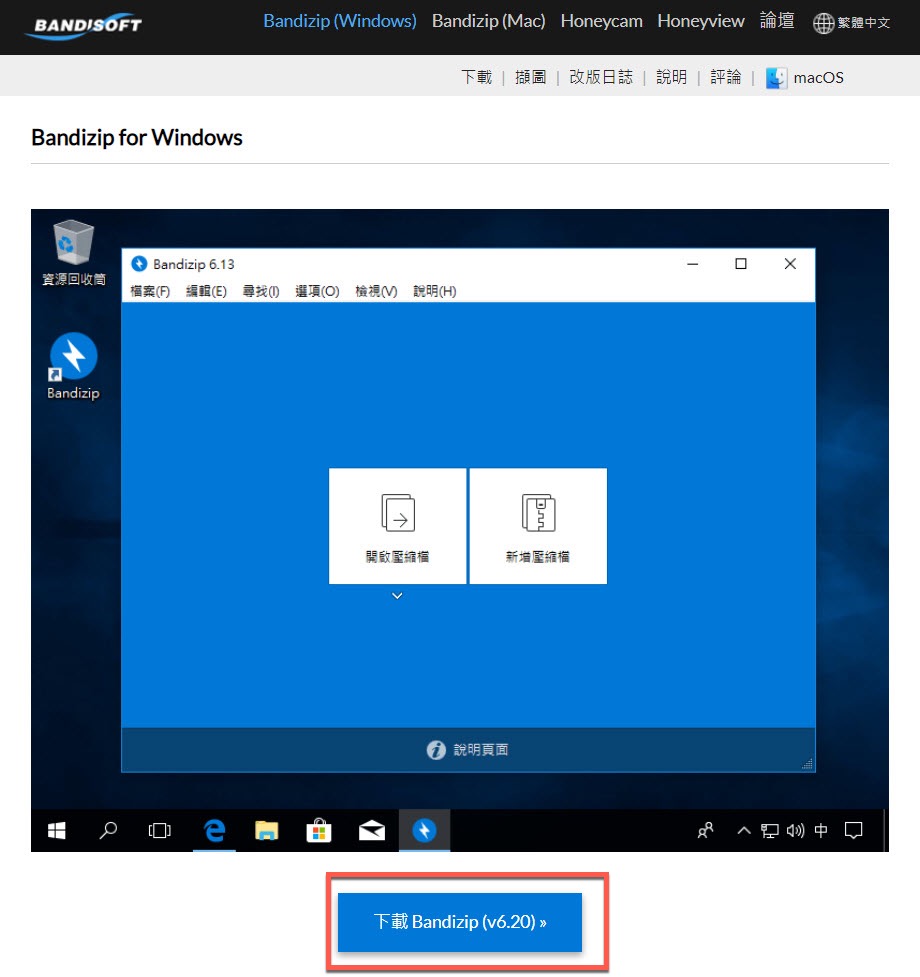Screen dimensions: 920x977
Task: Click the 說明 help link in the submenu
Action: [671, 77]
